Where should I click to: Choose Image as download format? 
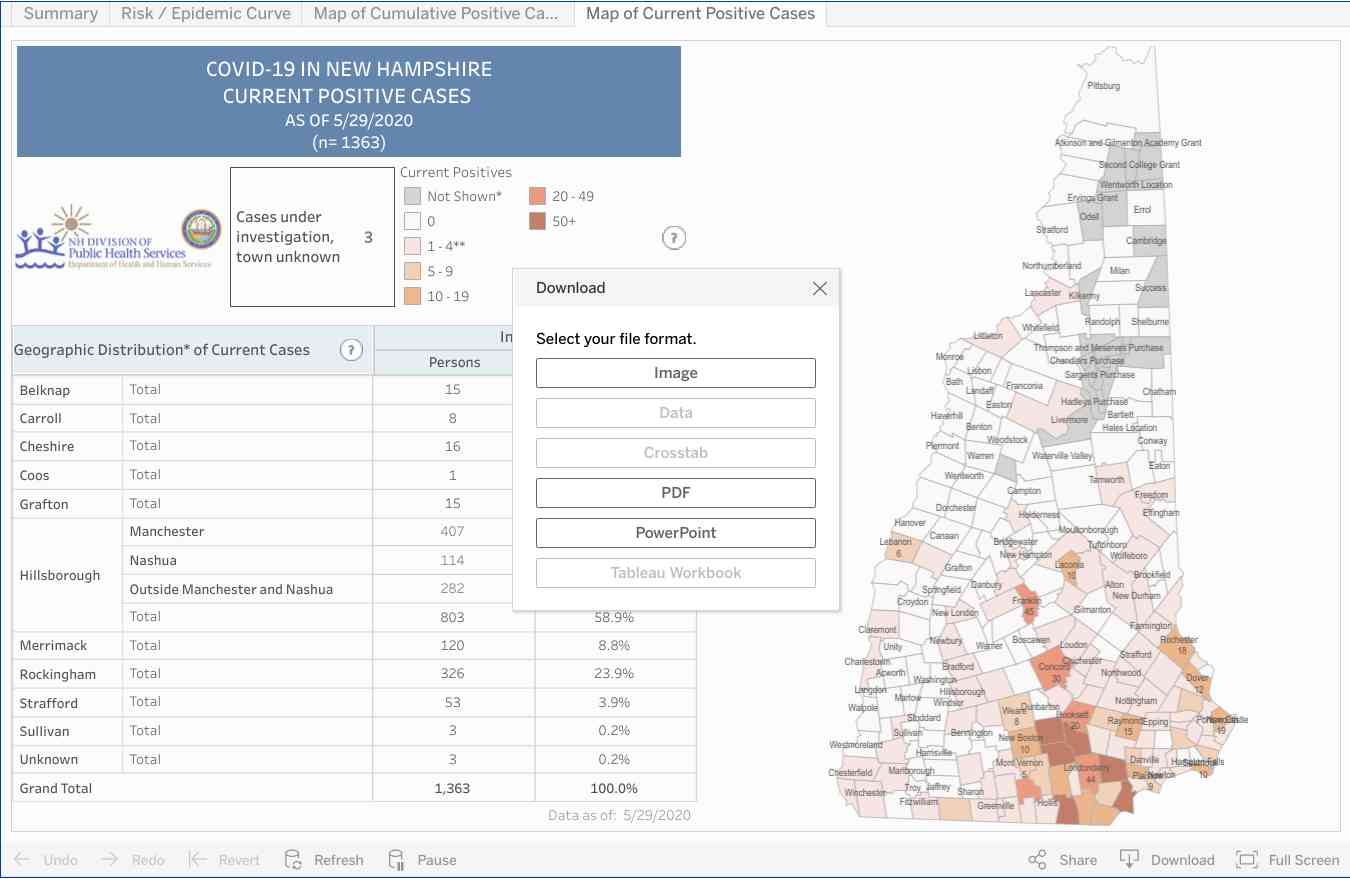[x=675, y=373]
